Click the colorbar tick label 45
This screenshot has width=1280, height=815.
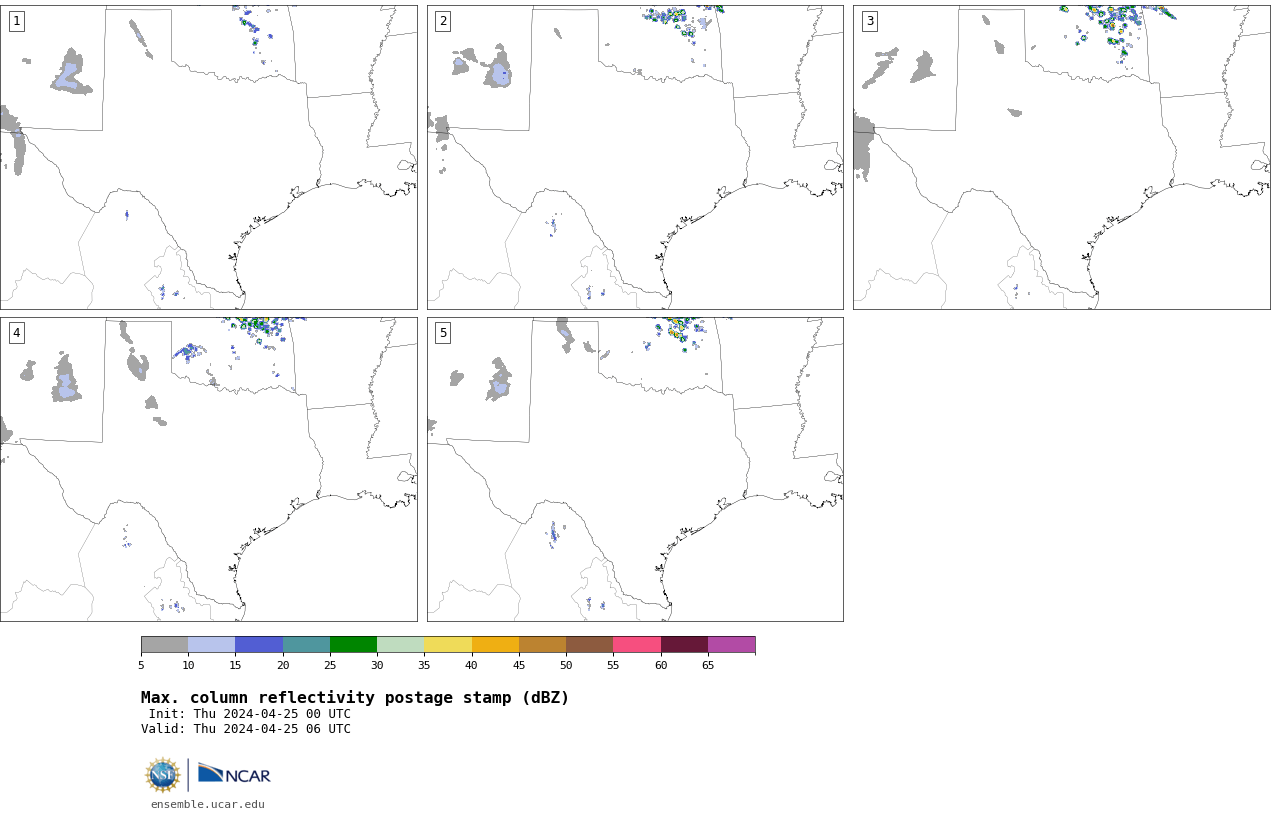pos(519,665)
